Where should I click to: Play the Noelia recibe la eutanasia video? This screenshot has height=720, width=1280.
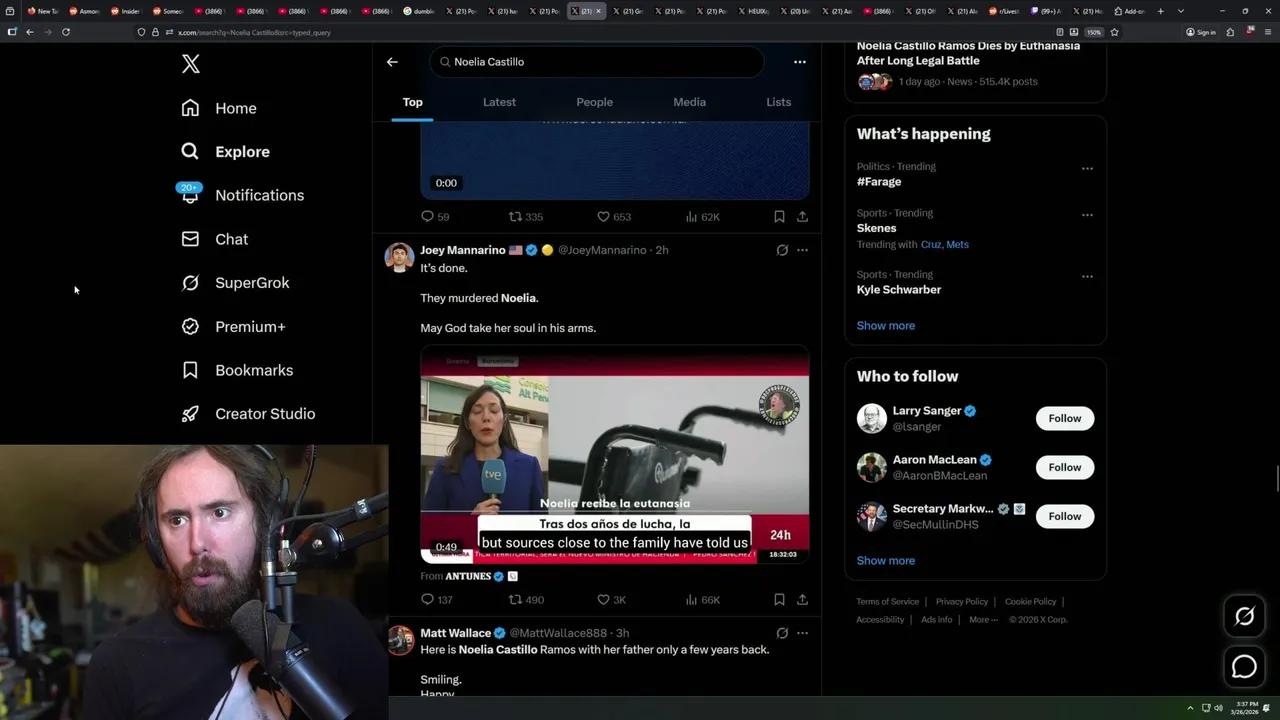point(614,454)
